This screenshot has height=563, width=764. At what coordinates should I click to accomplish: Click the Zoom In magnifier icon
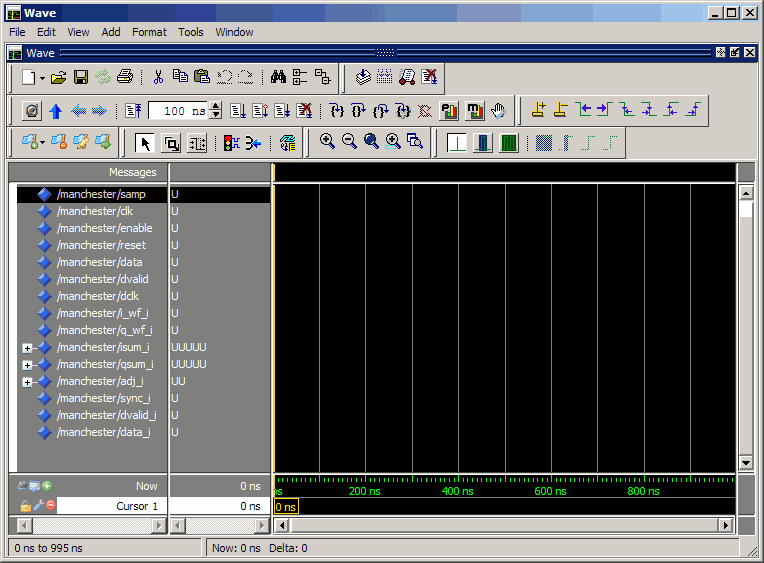coord(327,142)
